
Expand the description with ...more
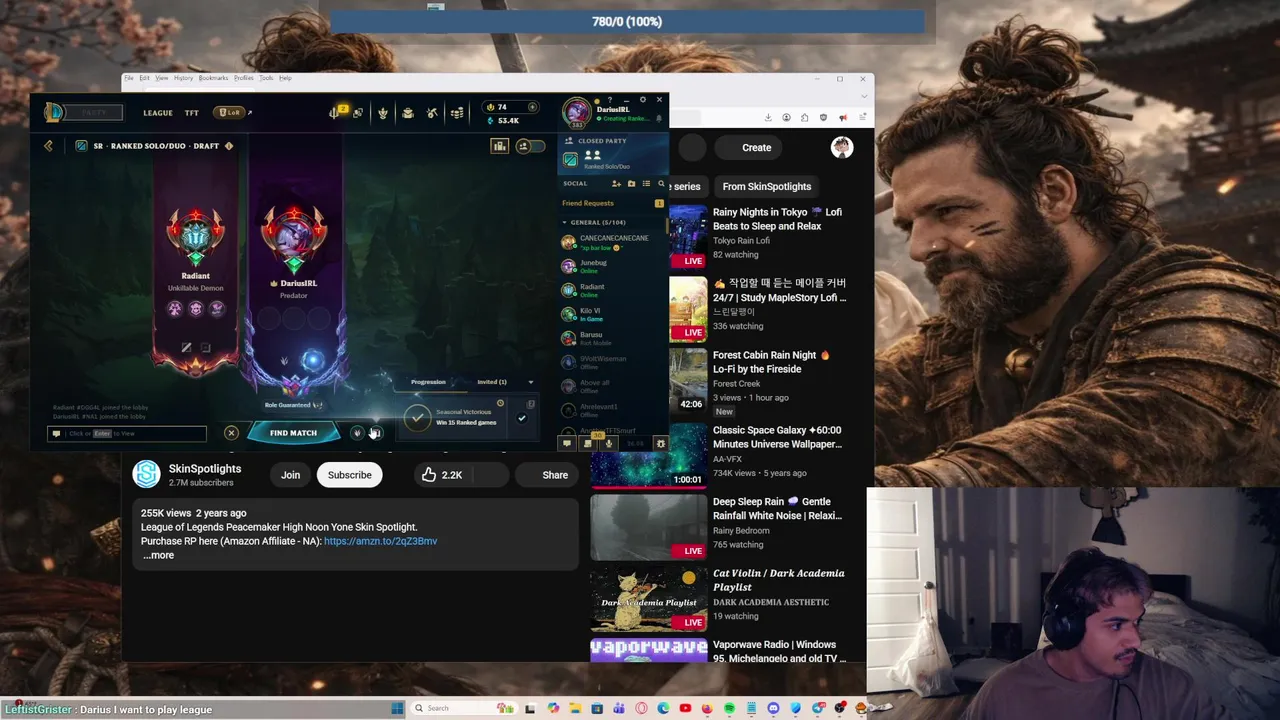click(158, 555)
